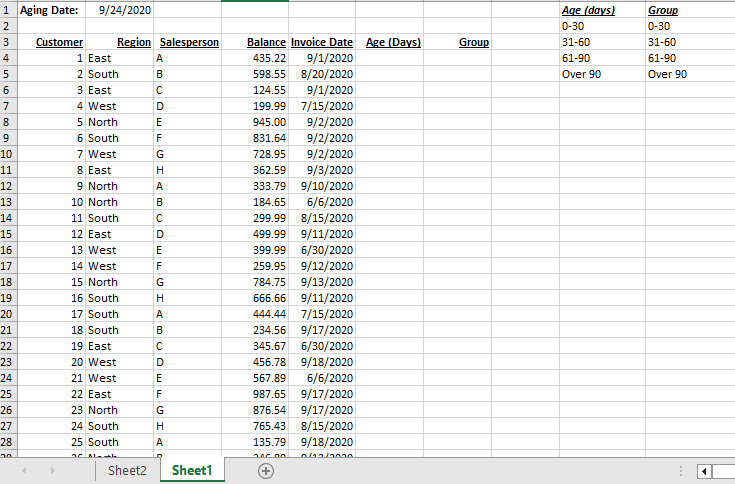Click the 61-90 cell under Age (days)
735x484 pixels.
click(602, 58)
